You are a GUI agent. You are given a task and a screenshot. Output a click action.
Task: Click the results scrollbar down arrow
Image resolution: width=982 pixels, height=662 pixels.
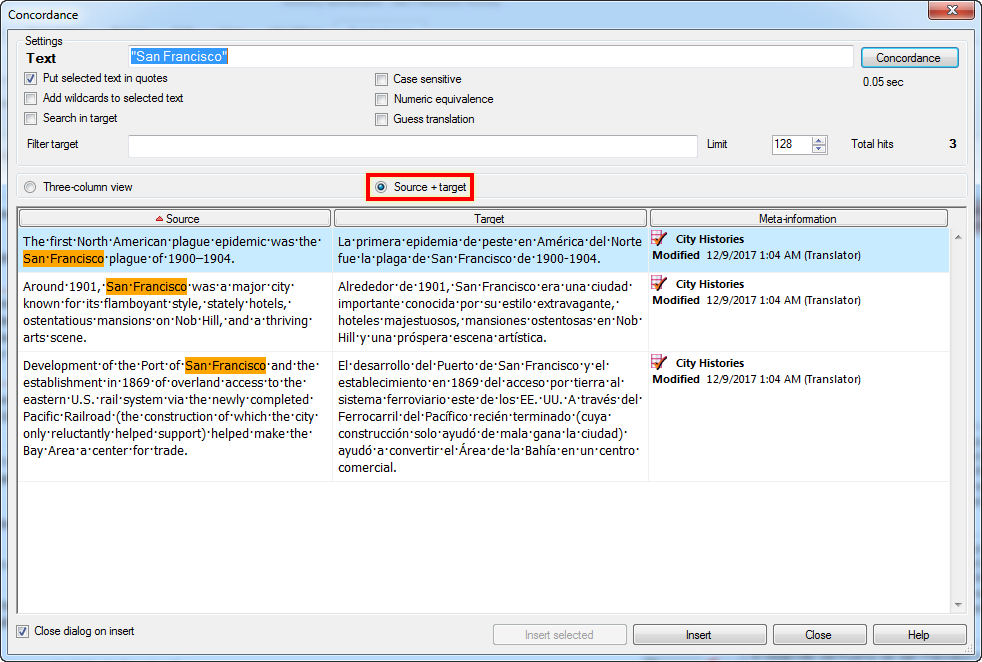958,604
